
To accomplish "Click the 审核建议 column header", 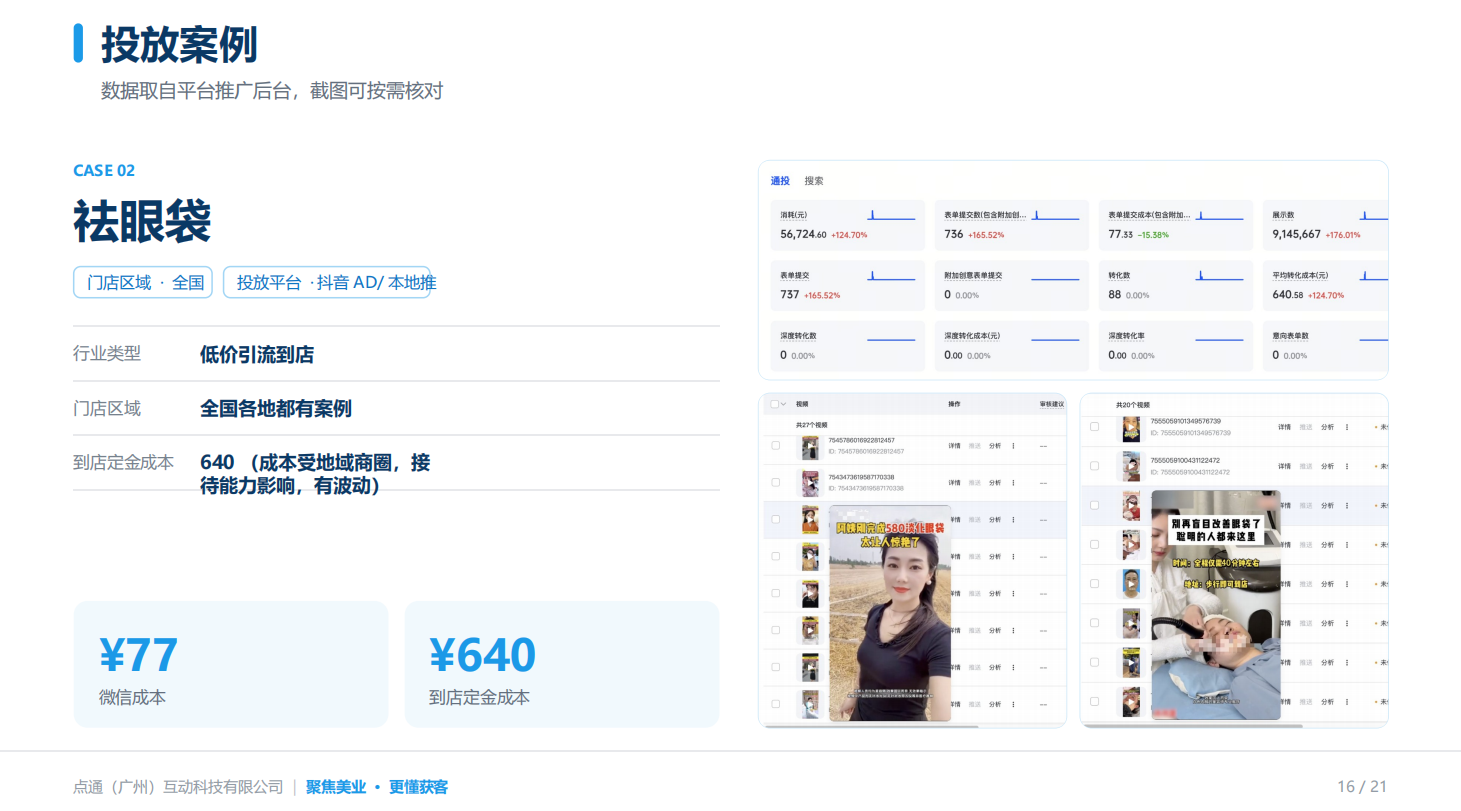I will point(1052,404).
